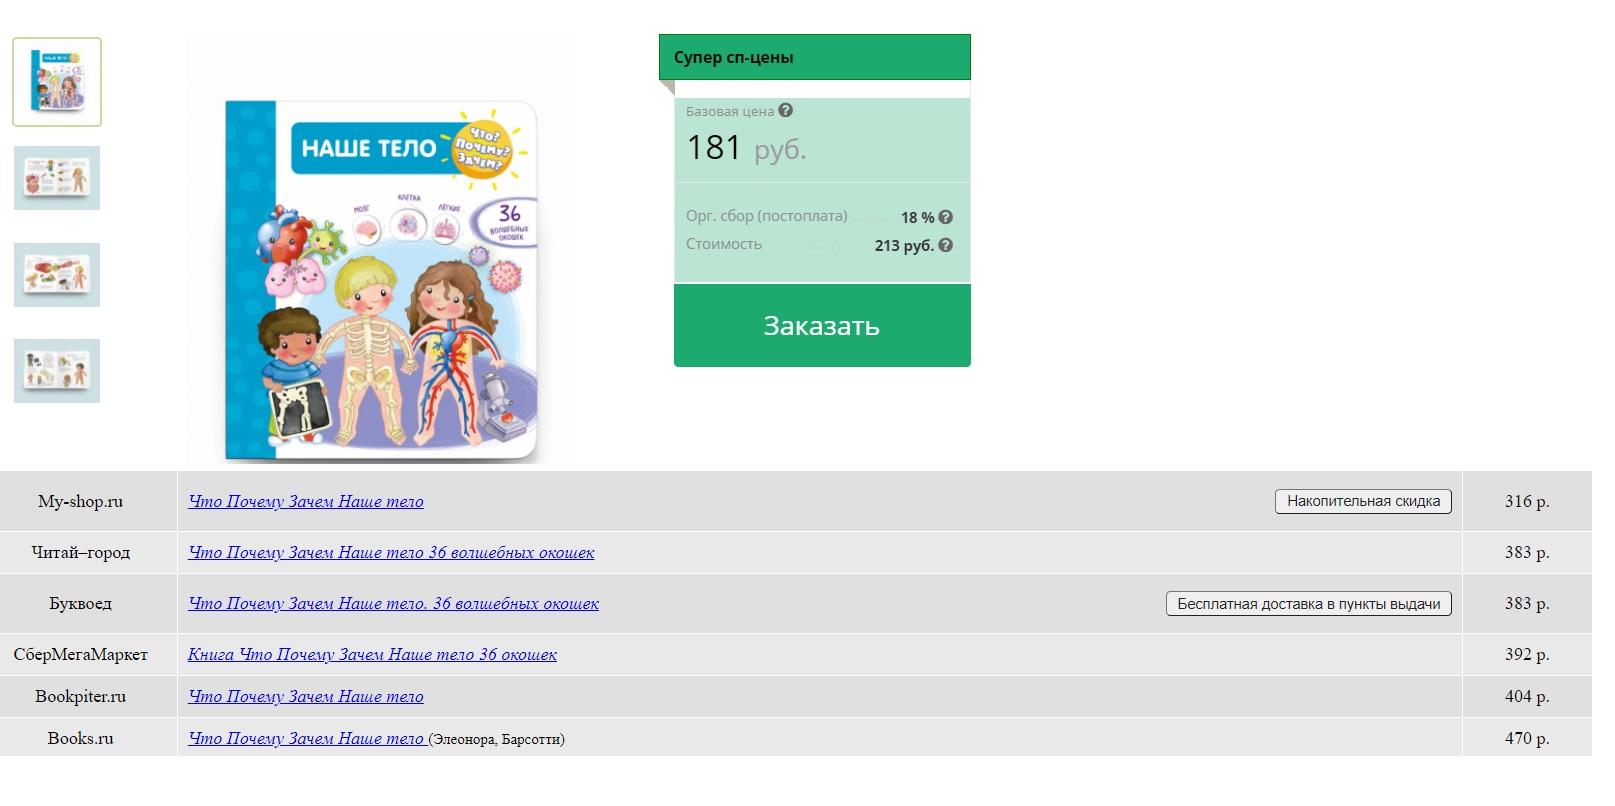Image resolution: width=1615 pixels, height=806 pixels.
Task: Click the help icon next to 213 руб.
Action: click(x=946, y=245)
